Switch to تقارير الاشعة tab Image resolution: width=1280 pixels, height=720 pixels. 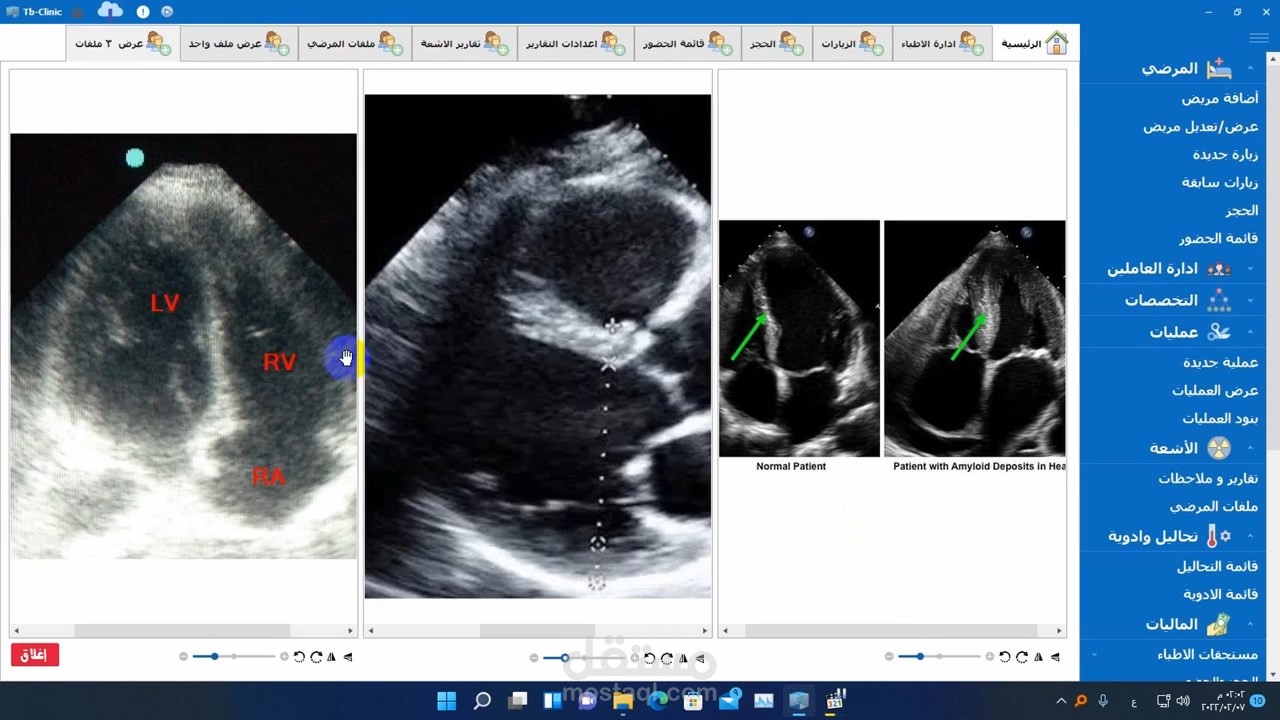pyautogui.click(x=465, y=44)
